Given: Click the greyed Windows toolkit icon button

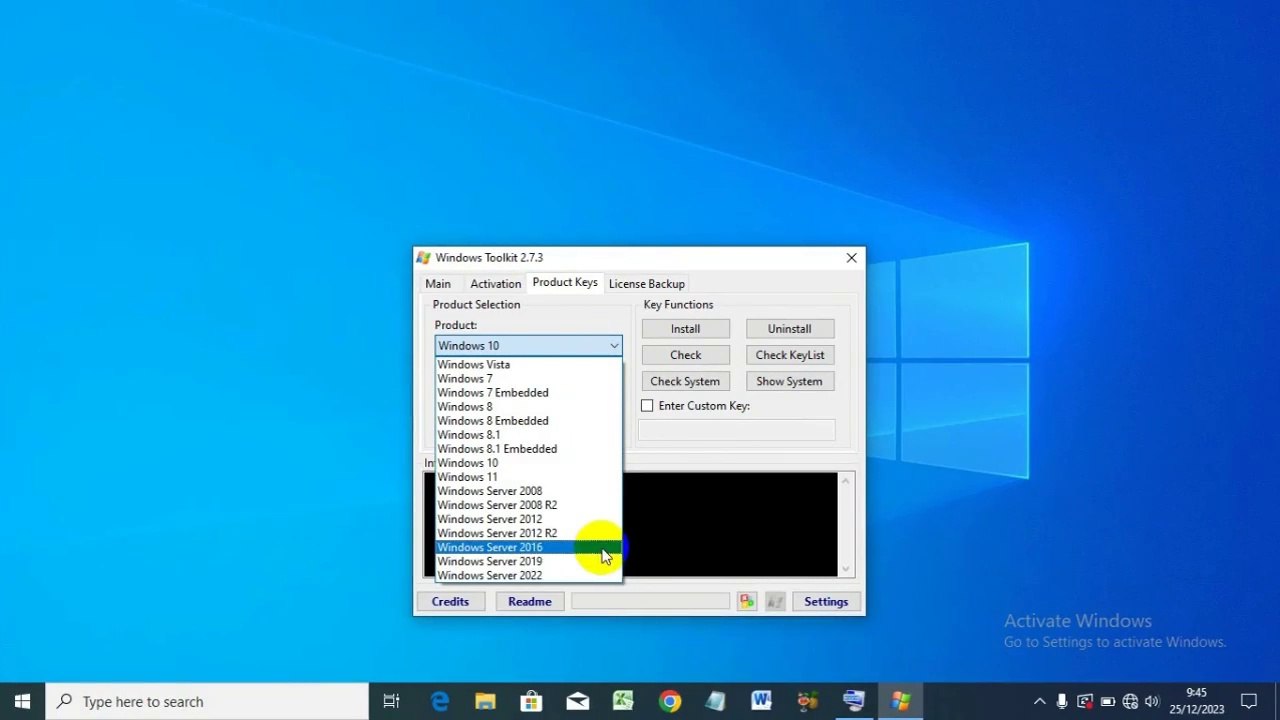Looking at the screenshot, I should pyautogui.click(x=775, y=601).
